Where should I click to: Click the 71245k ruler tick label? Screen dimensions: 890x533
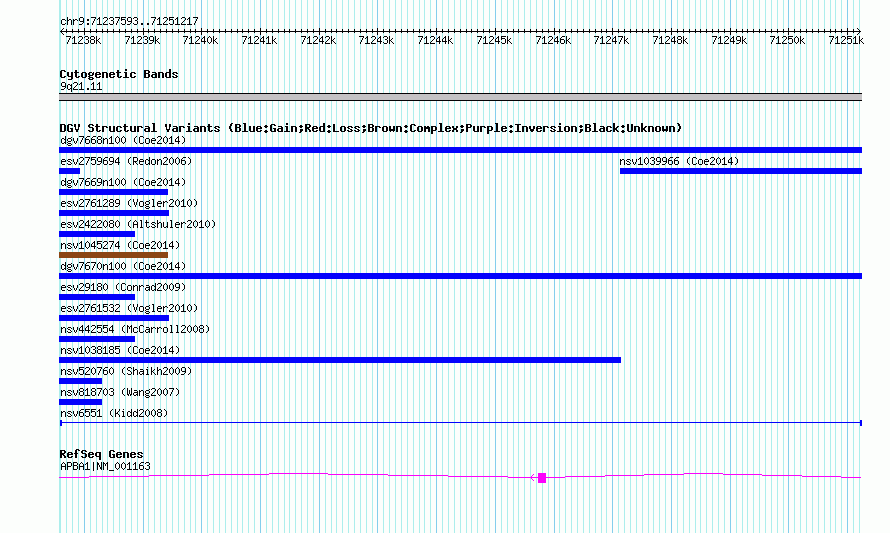[x=494, y=40]
